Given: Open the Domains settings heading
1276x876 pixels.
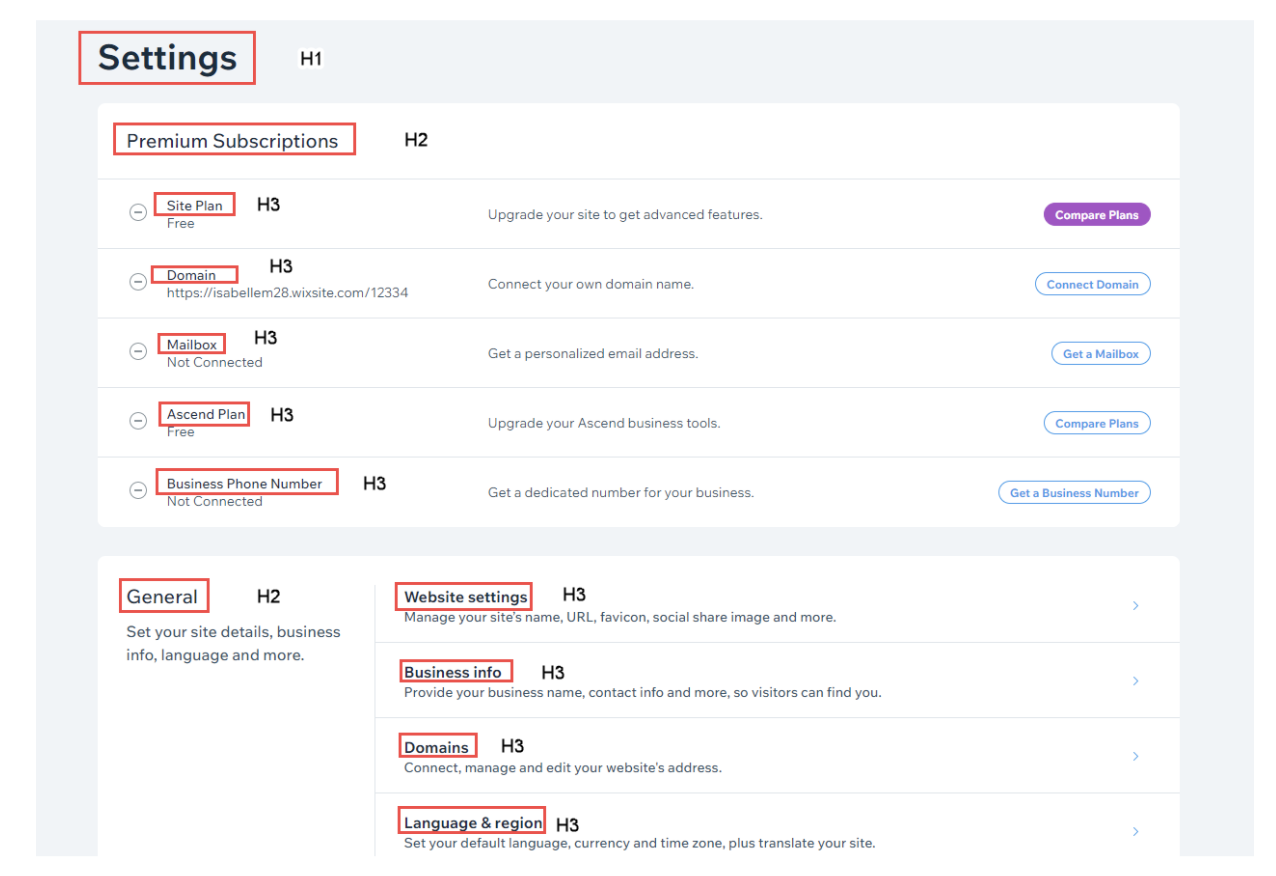Looking at the screenshot, I should pyautogui.click(x=436, y=747).
